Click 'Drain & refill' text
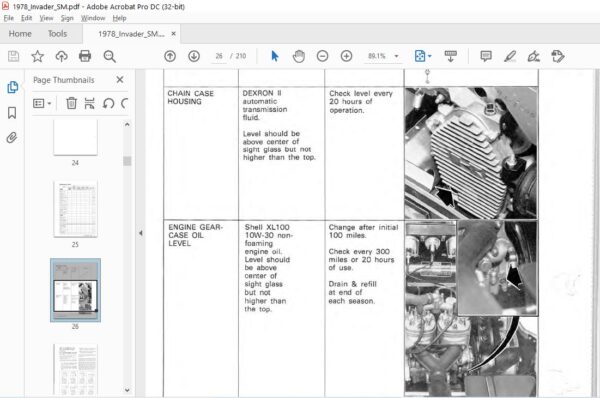The width and height of the screenshot is (600, 398). click(x=352, y=284)
